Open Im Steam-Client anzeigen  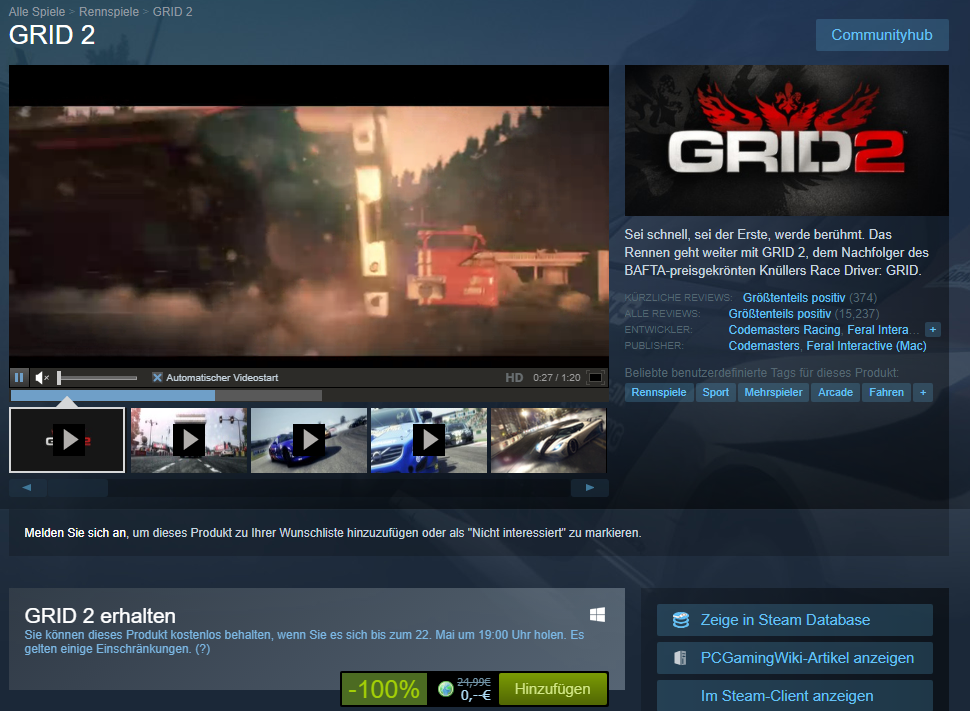(x=795, y=696)
